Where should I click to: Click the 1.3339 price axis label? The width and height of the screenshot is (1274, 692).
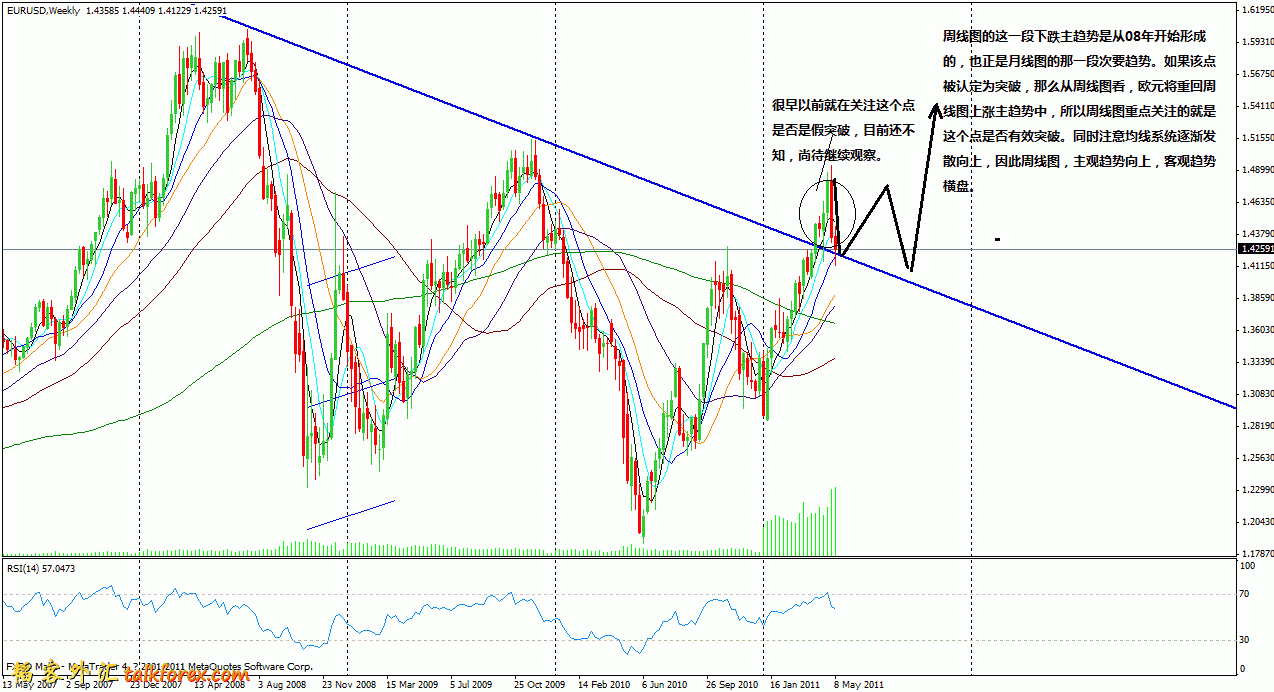pos(1256,362)
